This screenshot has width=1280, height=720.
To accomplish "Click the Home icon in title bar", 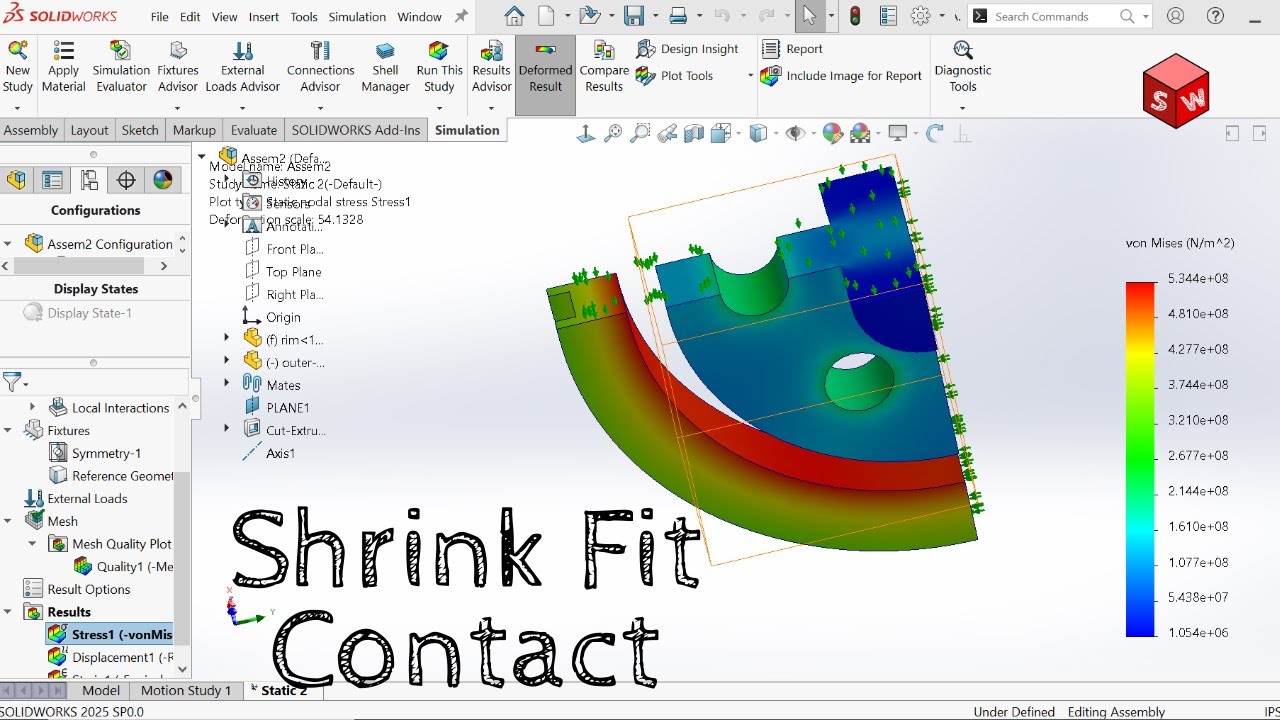I will (514, 16).
